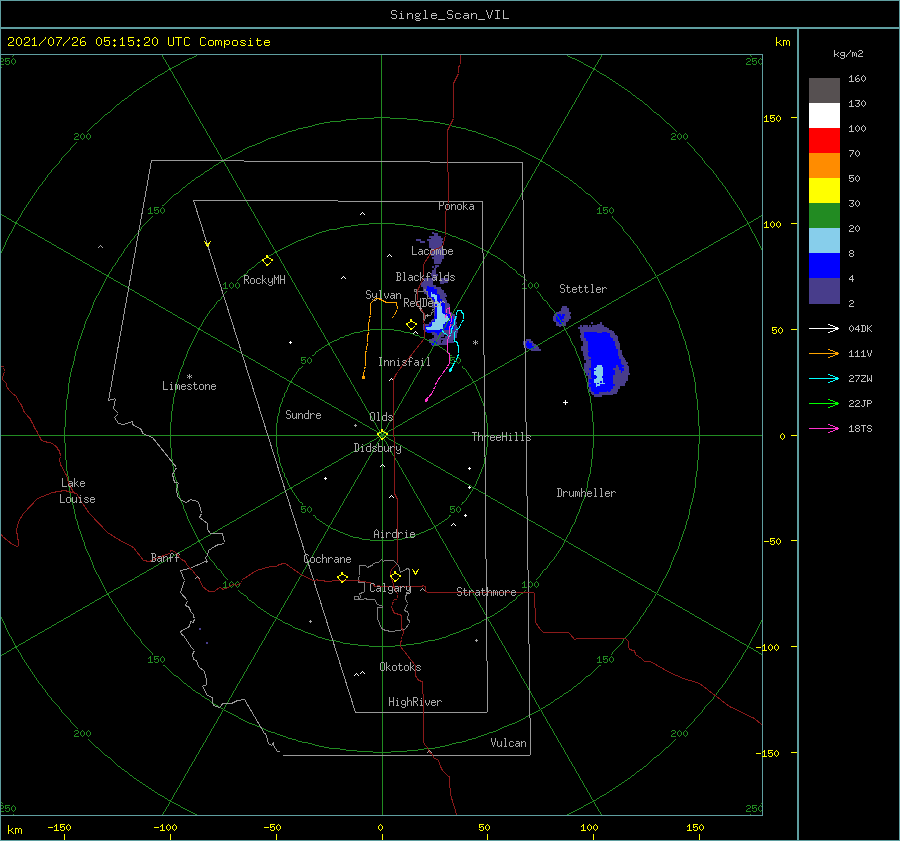Click the kg/m2 units label
900x841 pixels.
[x=848, y=54]
